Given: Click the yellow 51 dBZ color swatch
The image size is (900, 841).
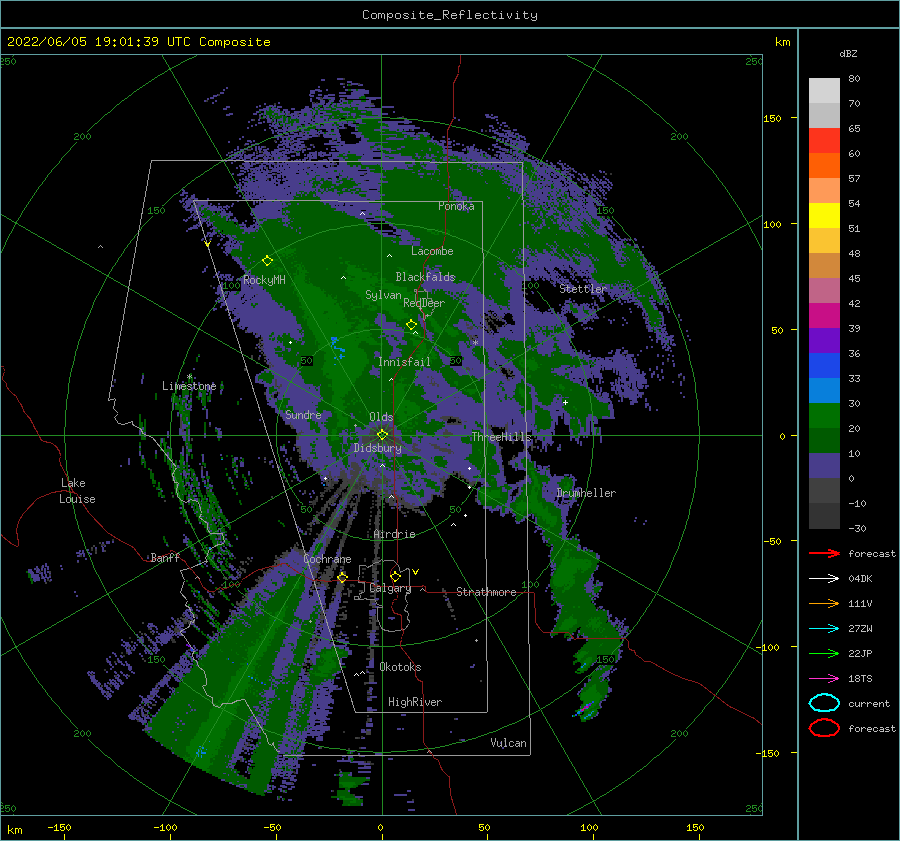Looking at the screenshot, I should click(824, 216).
